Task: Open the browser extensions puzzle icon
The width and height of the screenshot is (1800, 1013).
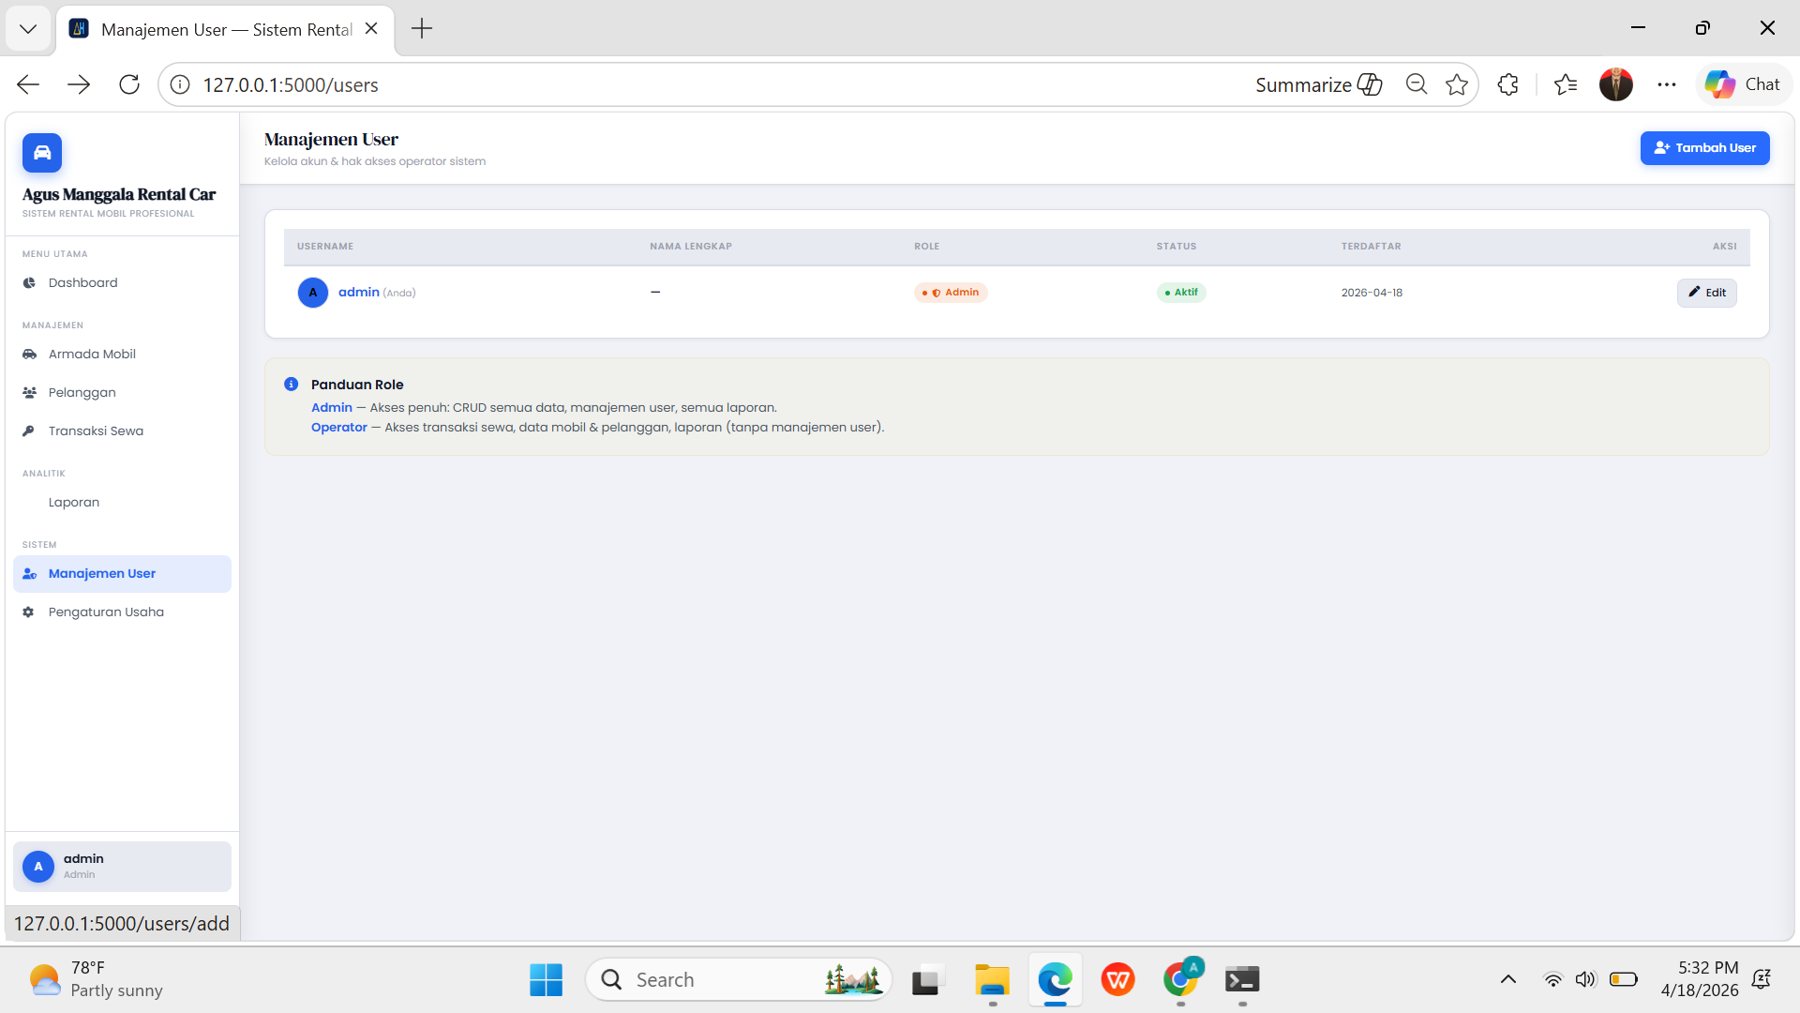Action: (x=1508, y=85)
